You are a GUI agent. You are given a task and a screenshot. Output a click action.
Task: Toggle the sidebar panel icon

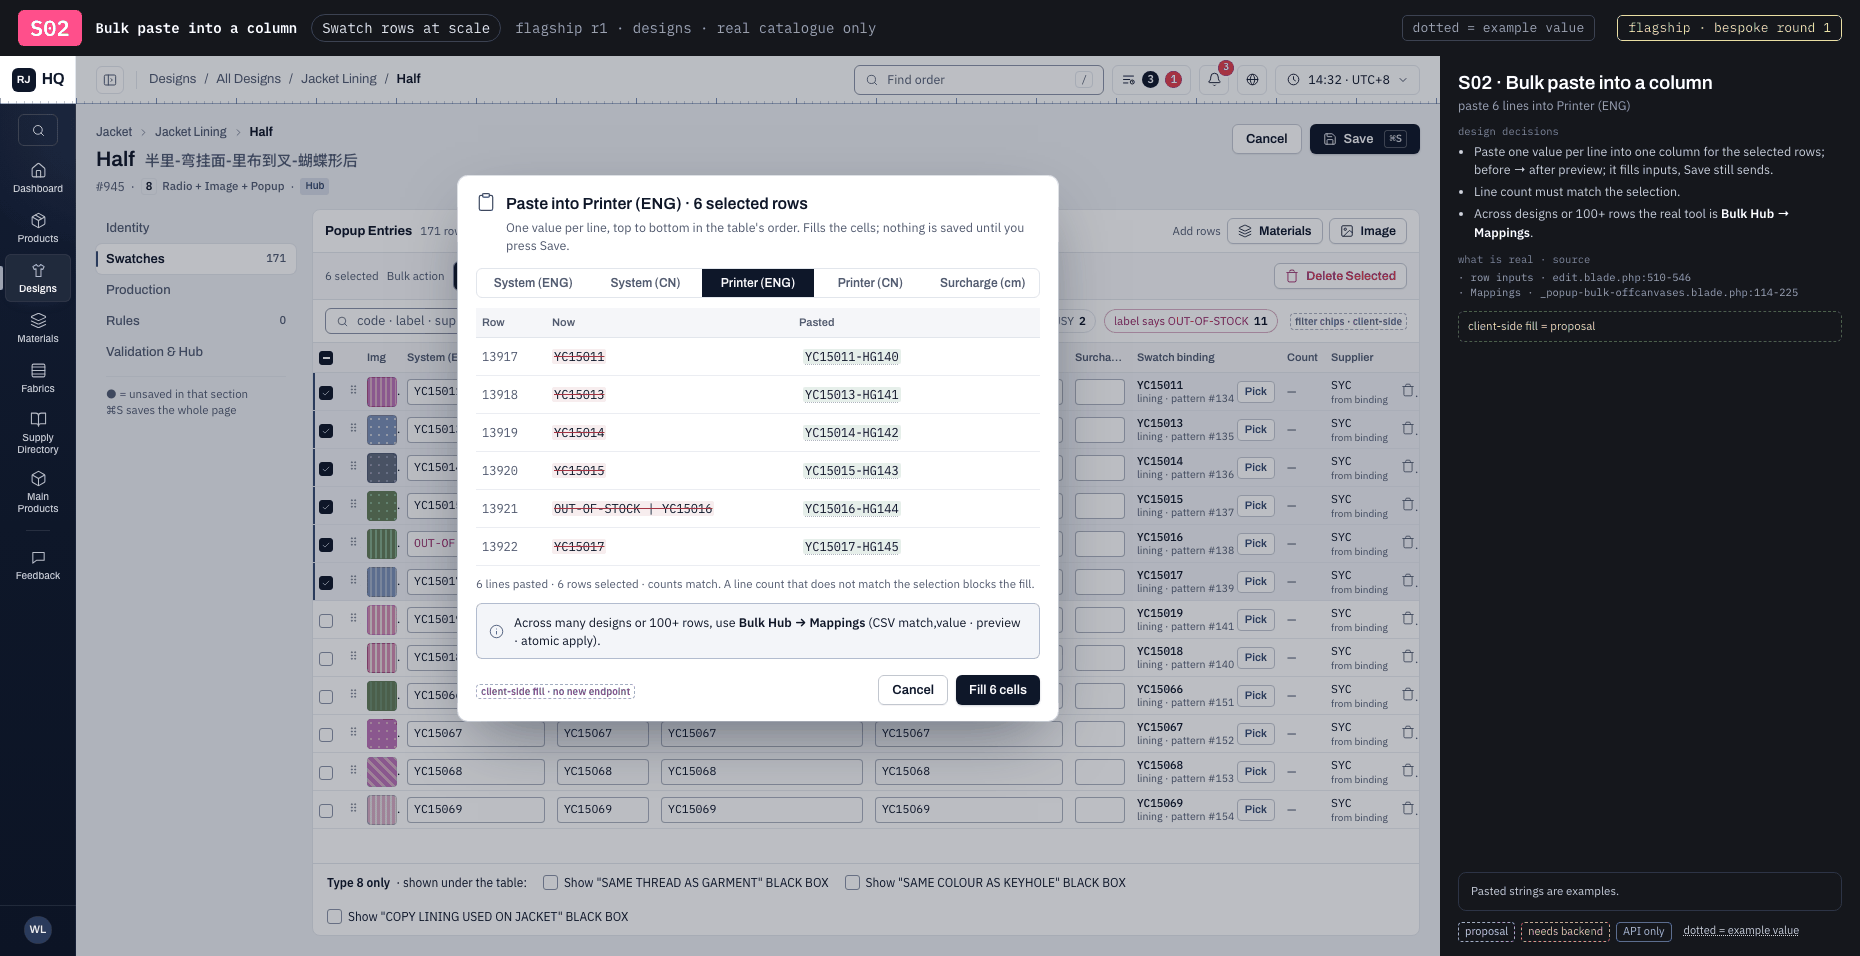110,80
